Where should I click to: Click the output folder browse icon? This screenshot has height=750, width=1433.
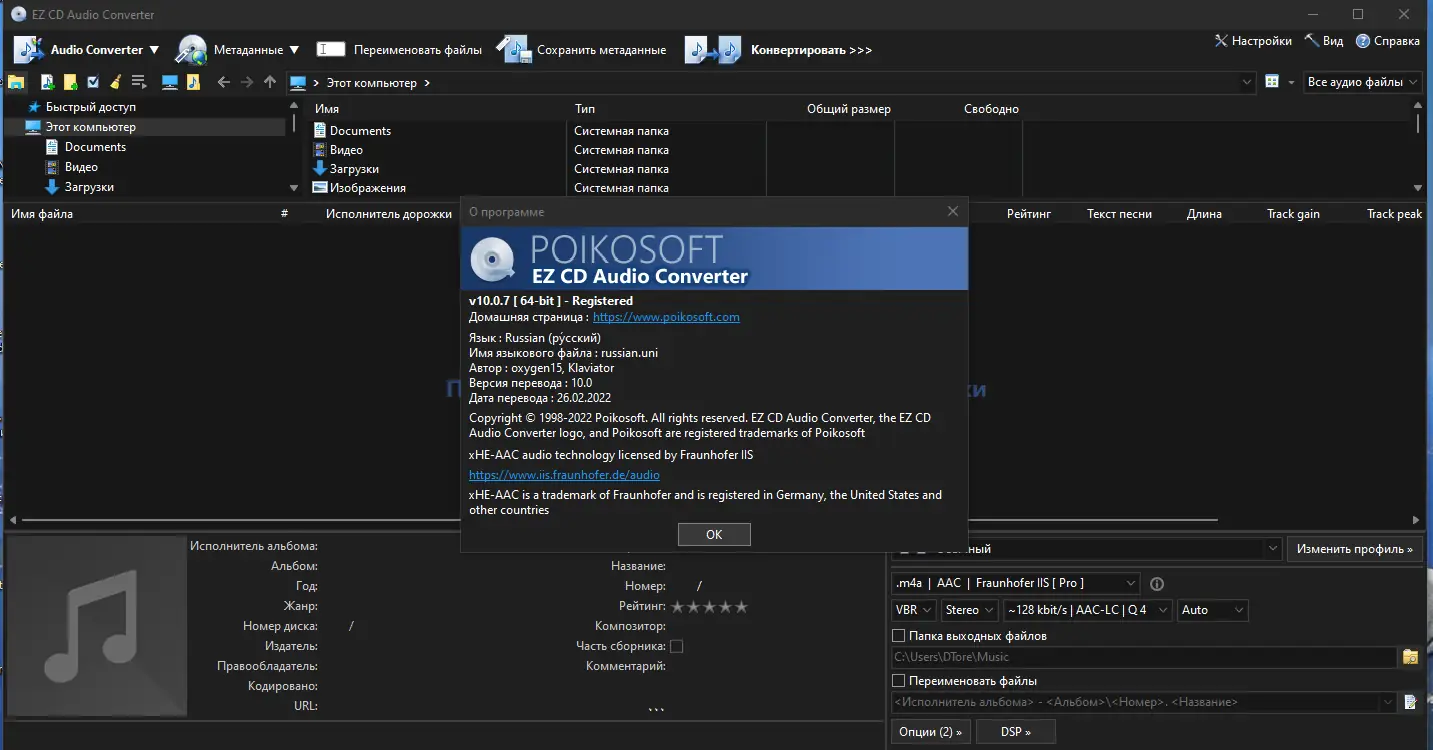tap(1411, 657)
